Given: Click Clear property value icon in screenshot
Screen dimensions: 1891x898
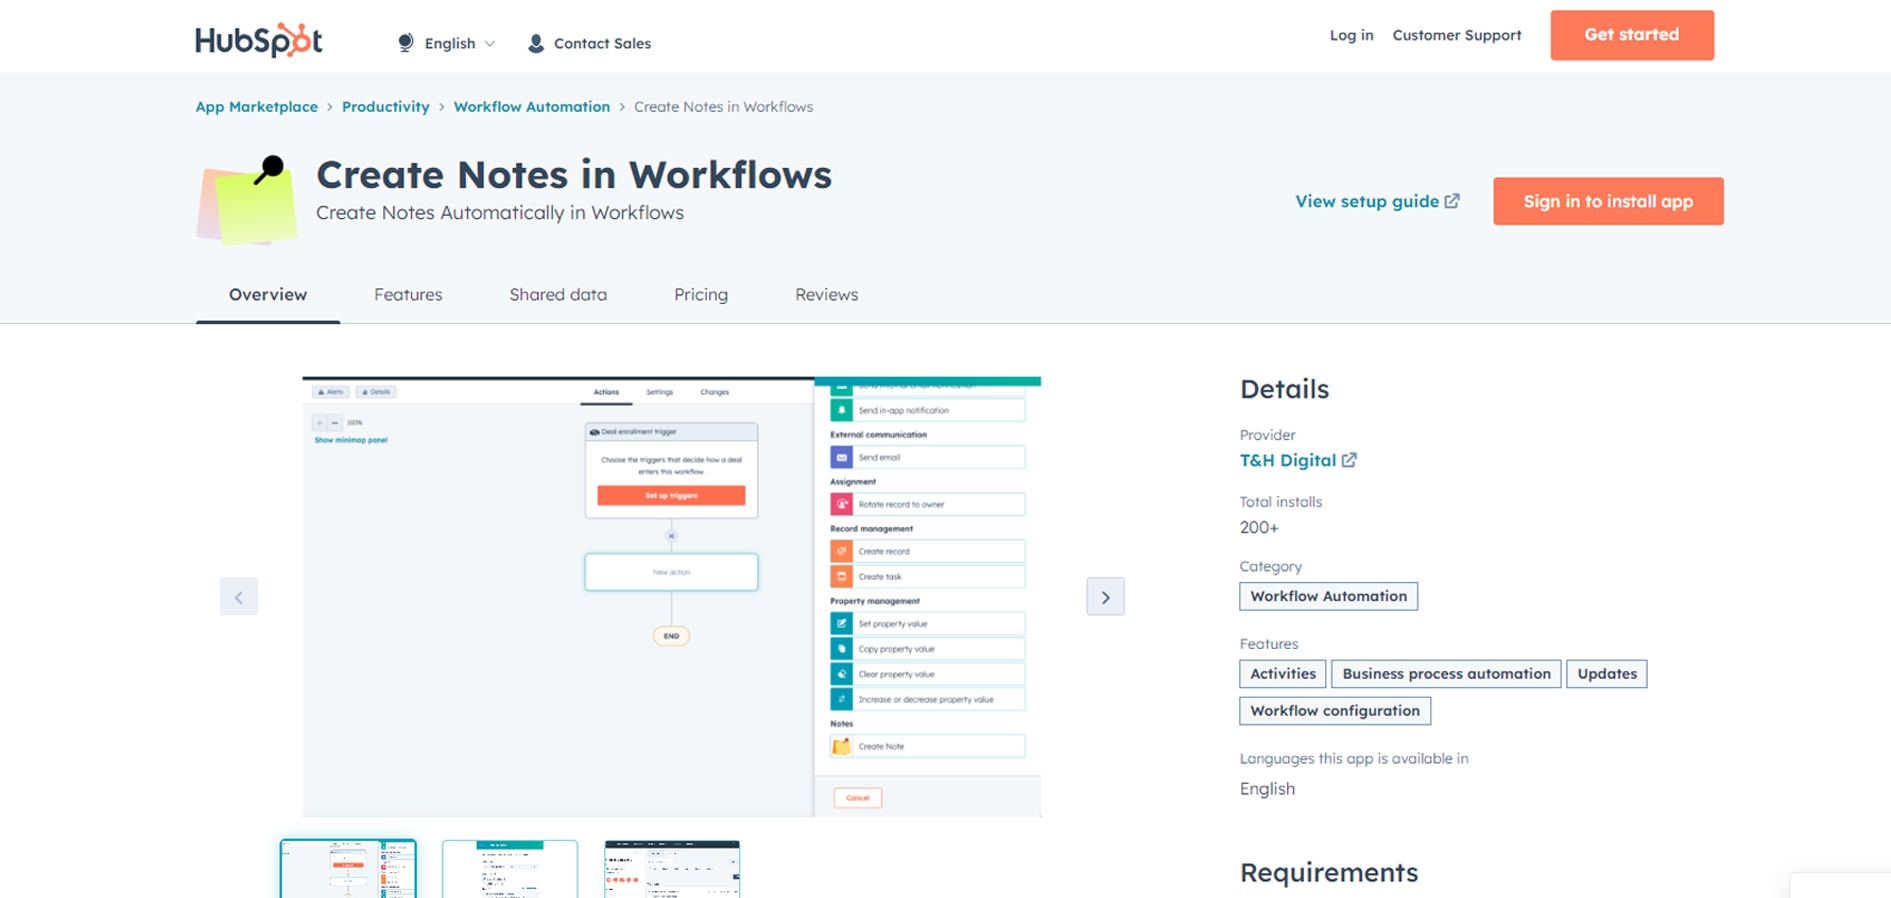Looking at the screenshot, I should pyautogui.click(x=842, y=674).
